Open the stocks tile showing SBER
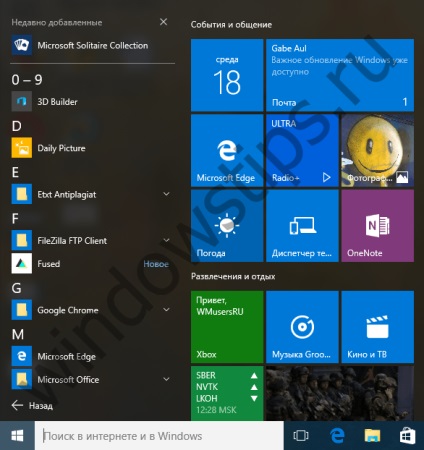This screenshot has height=450, width=424. point(227,393)
